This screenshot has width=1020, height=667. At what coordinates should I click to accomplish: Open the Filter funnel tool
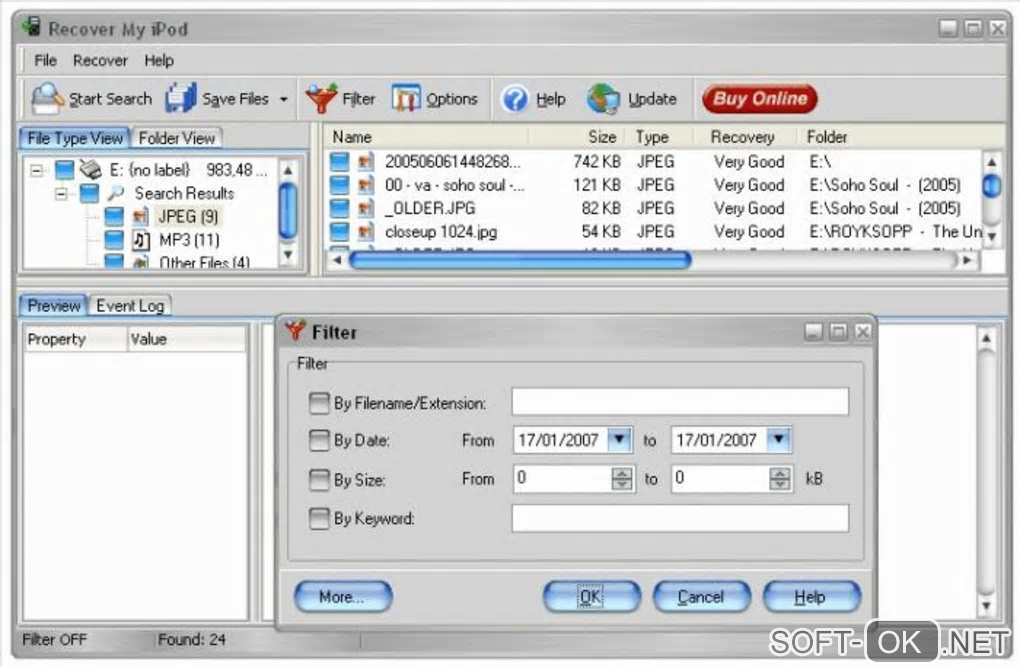click(321, 98)
